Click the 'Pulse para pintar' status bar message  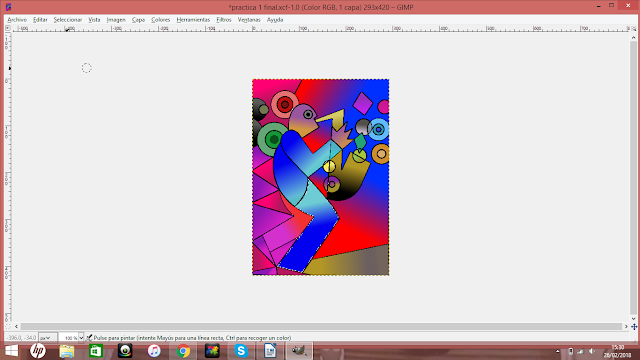(192, 338)
